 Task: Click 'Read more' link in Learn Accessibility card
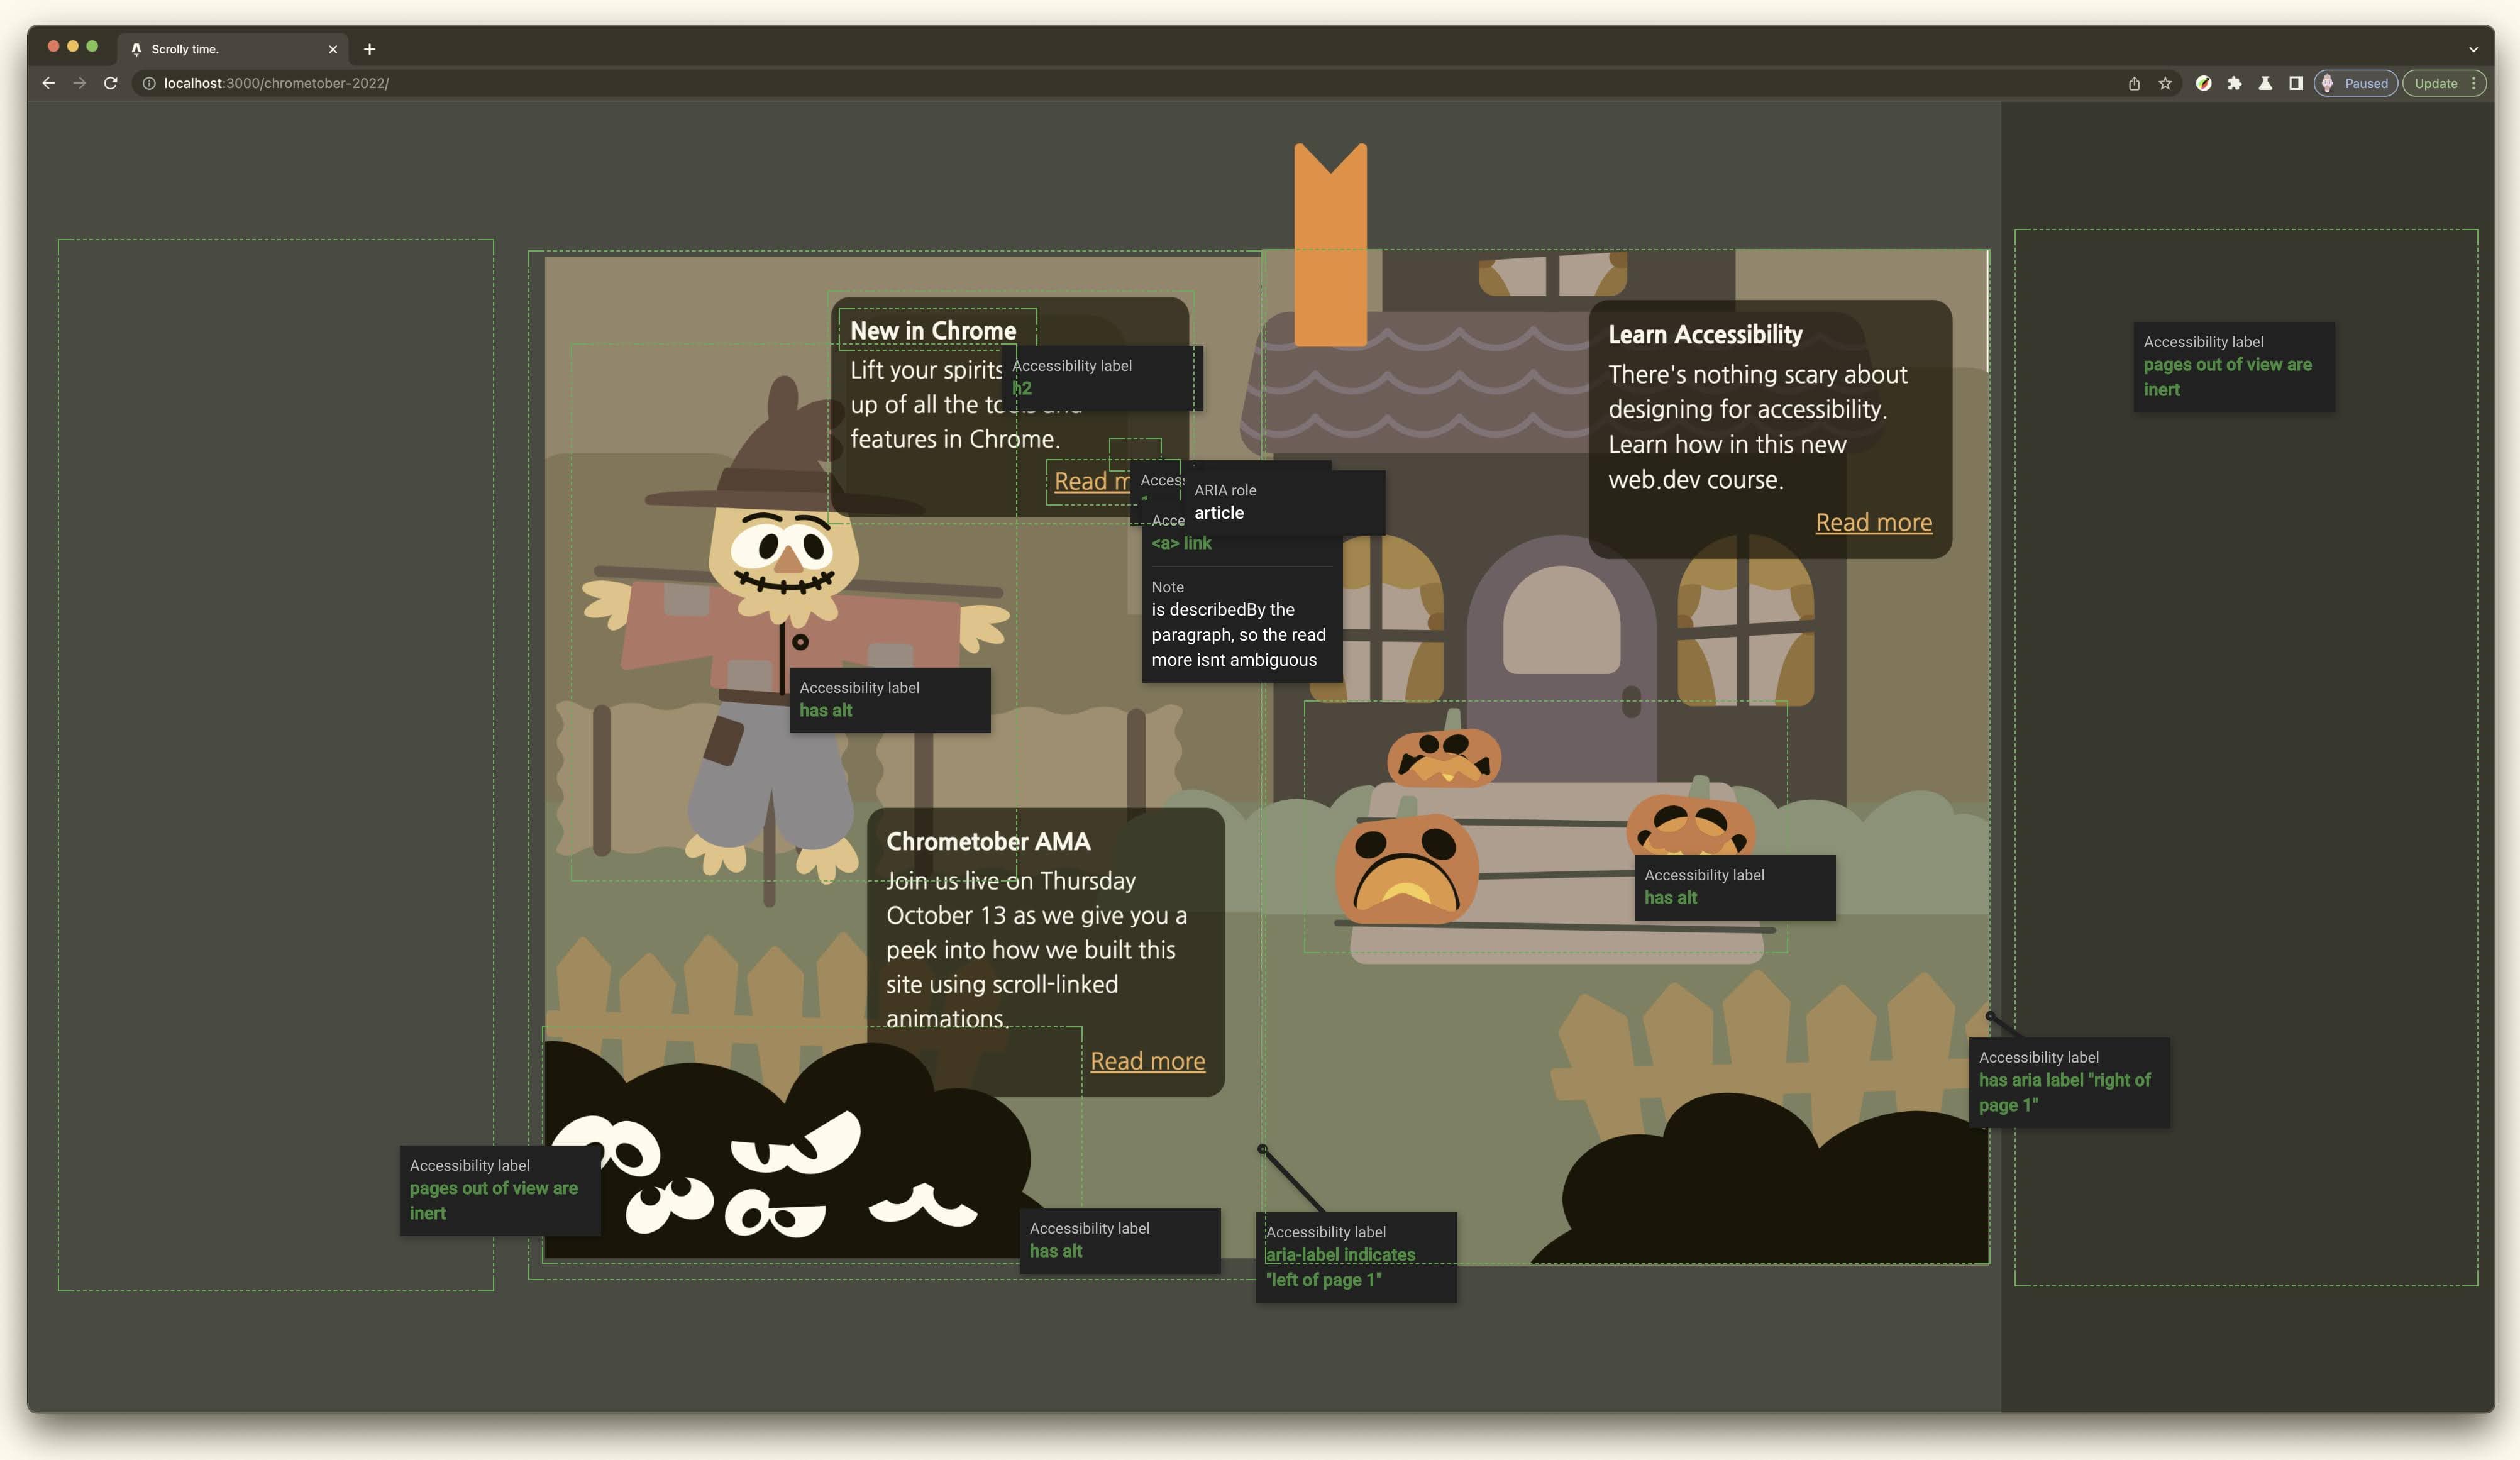click(x=1874, y=521)
